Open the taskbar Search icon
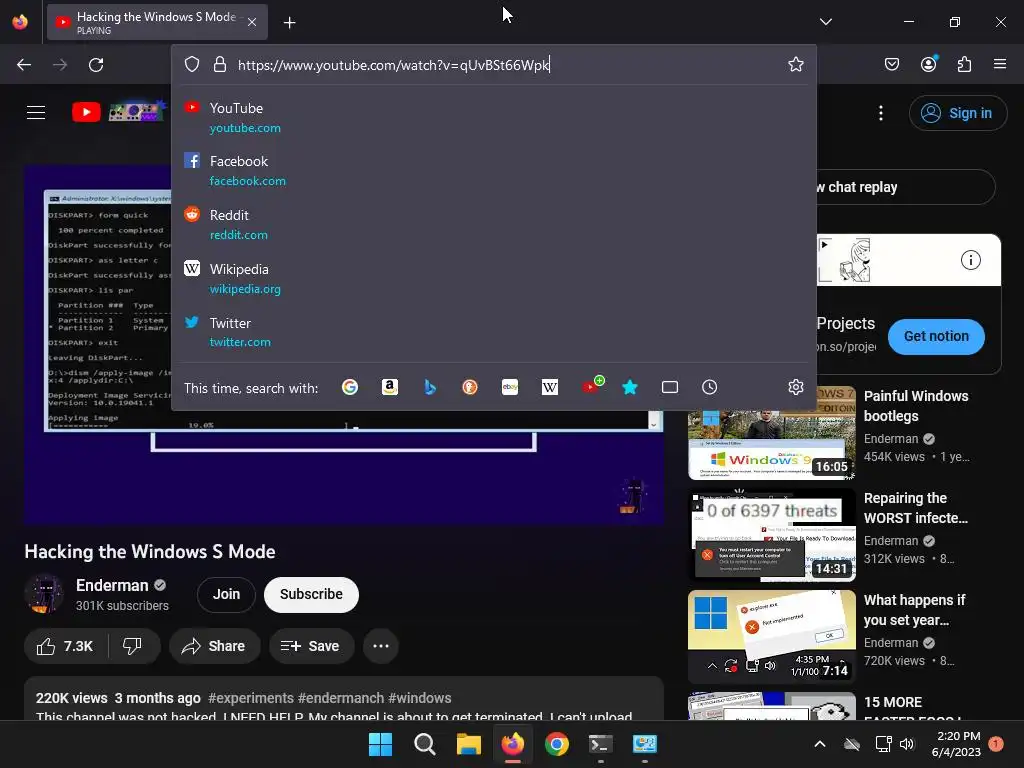The image size is (1024, 768). [424, 744]
